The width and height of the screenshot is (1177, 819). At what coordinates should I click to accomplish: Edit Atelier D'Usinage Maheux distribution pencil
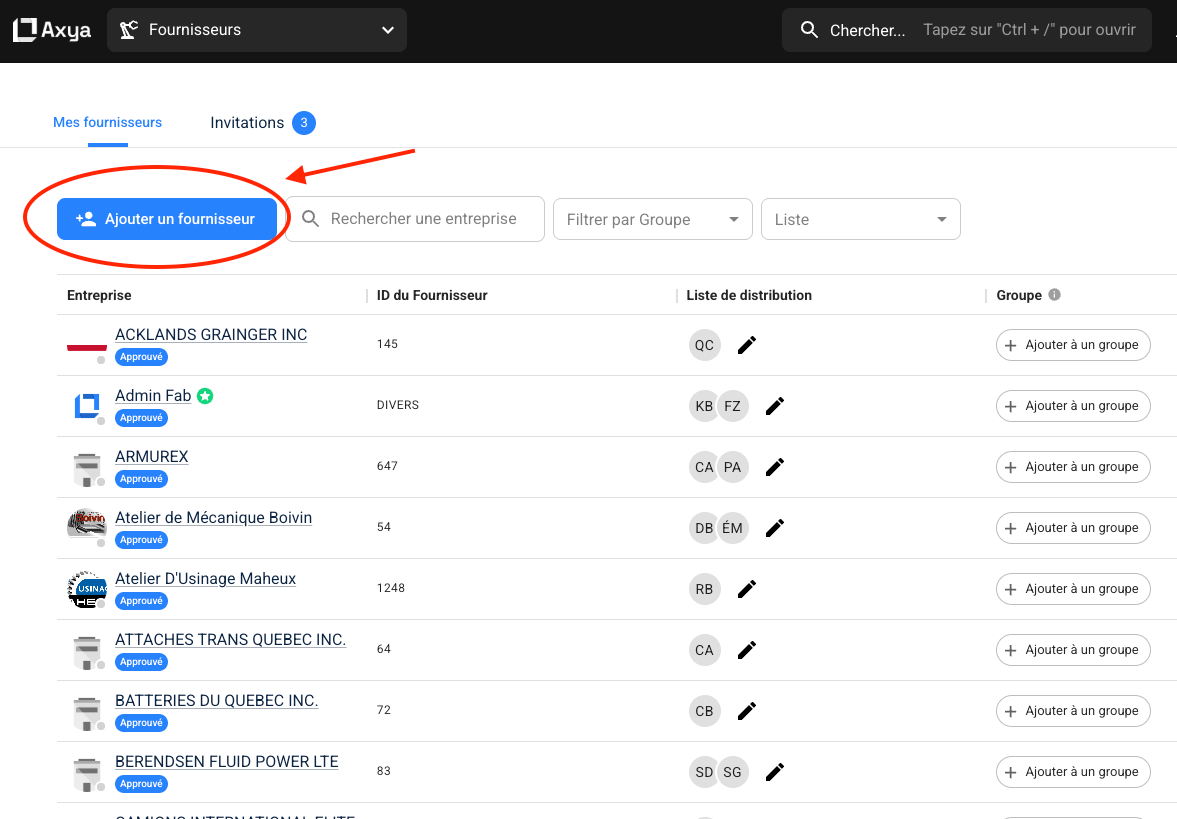(746, 589)
